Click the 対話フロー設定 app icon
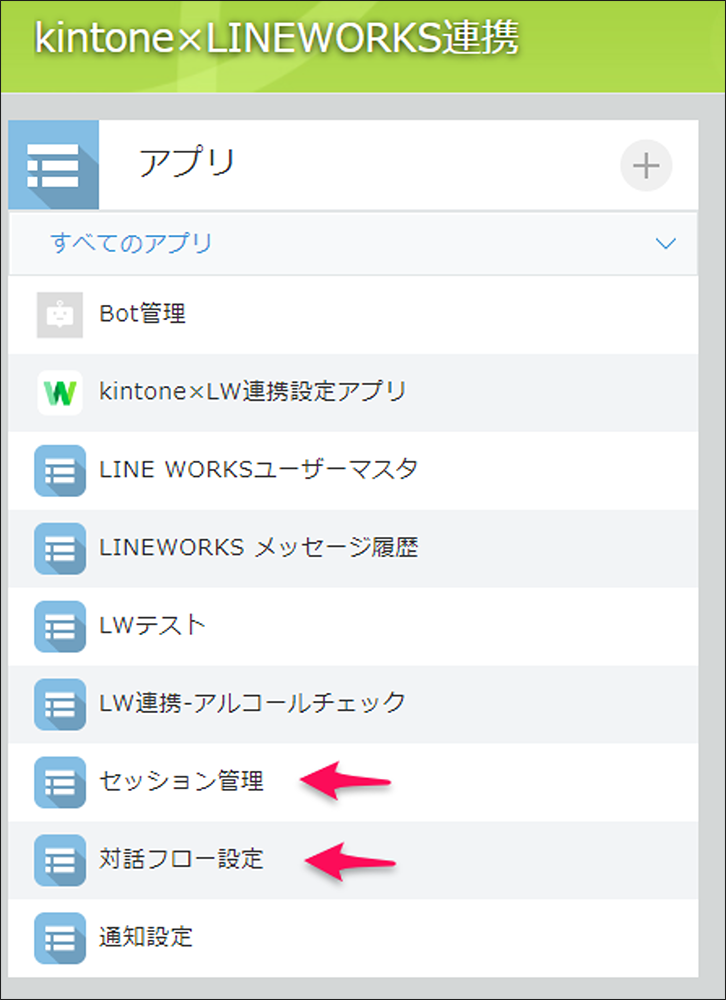 point(60,860)
